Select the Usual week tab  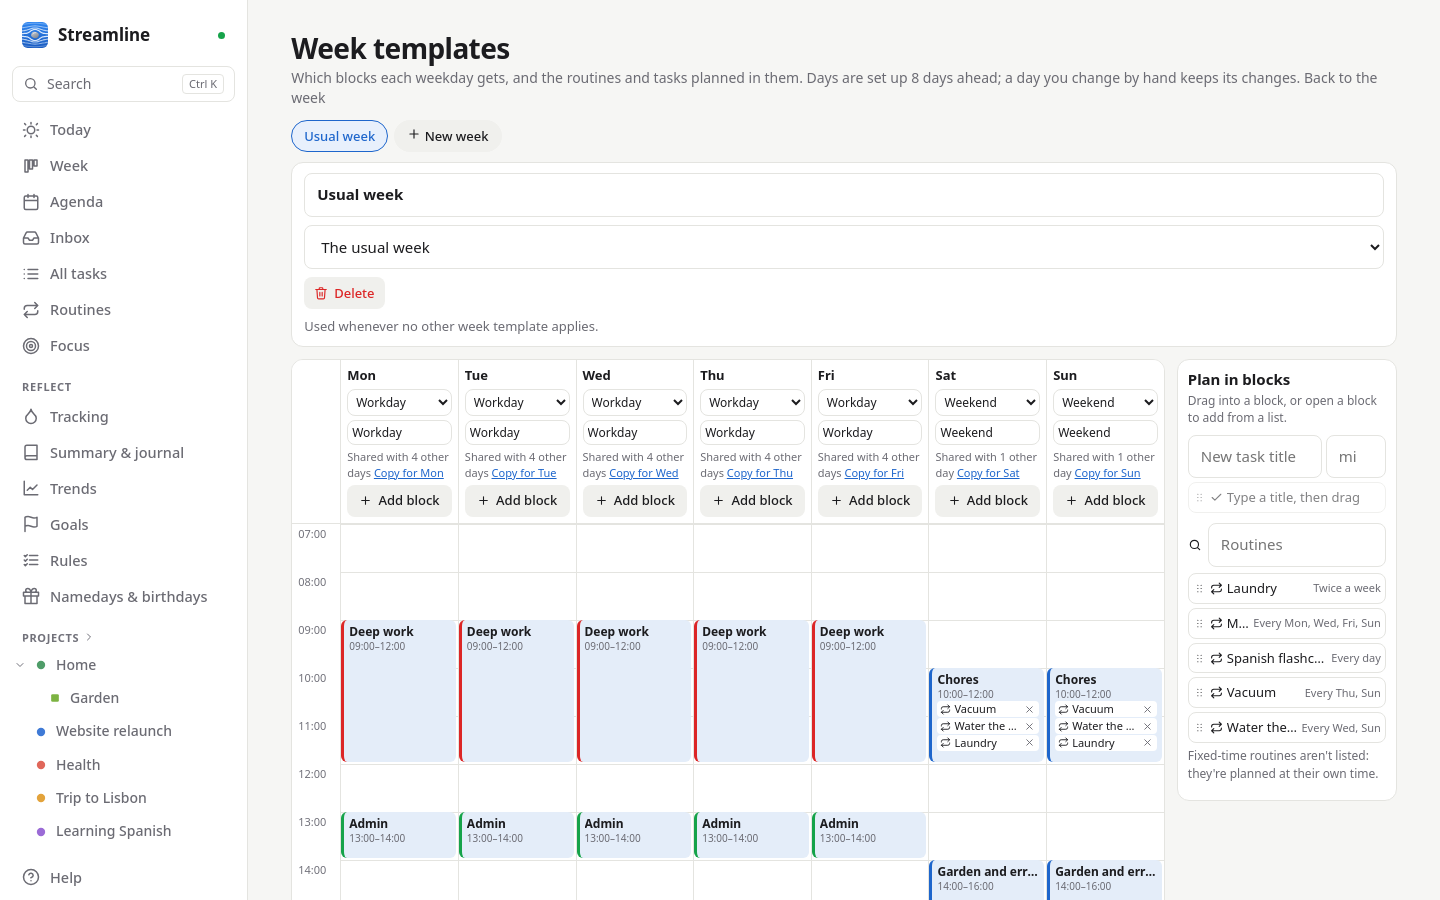point(339,136)
